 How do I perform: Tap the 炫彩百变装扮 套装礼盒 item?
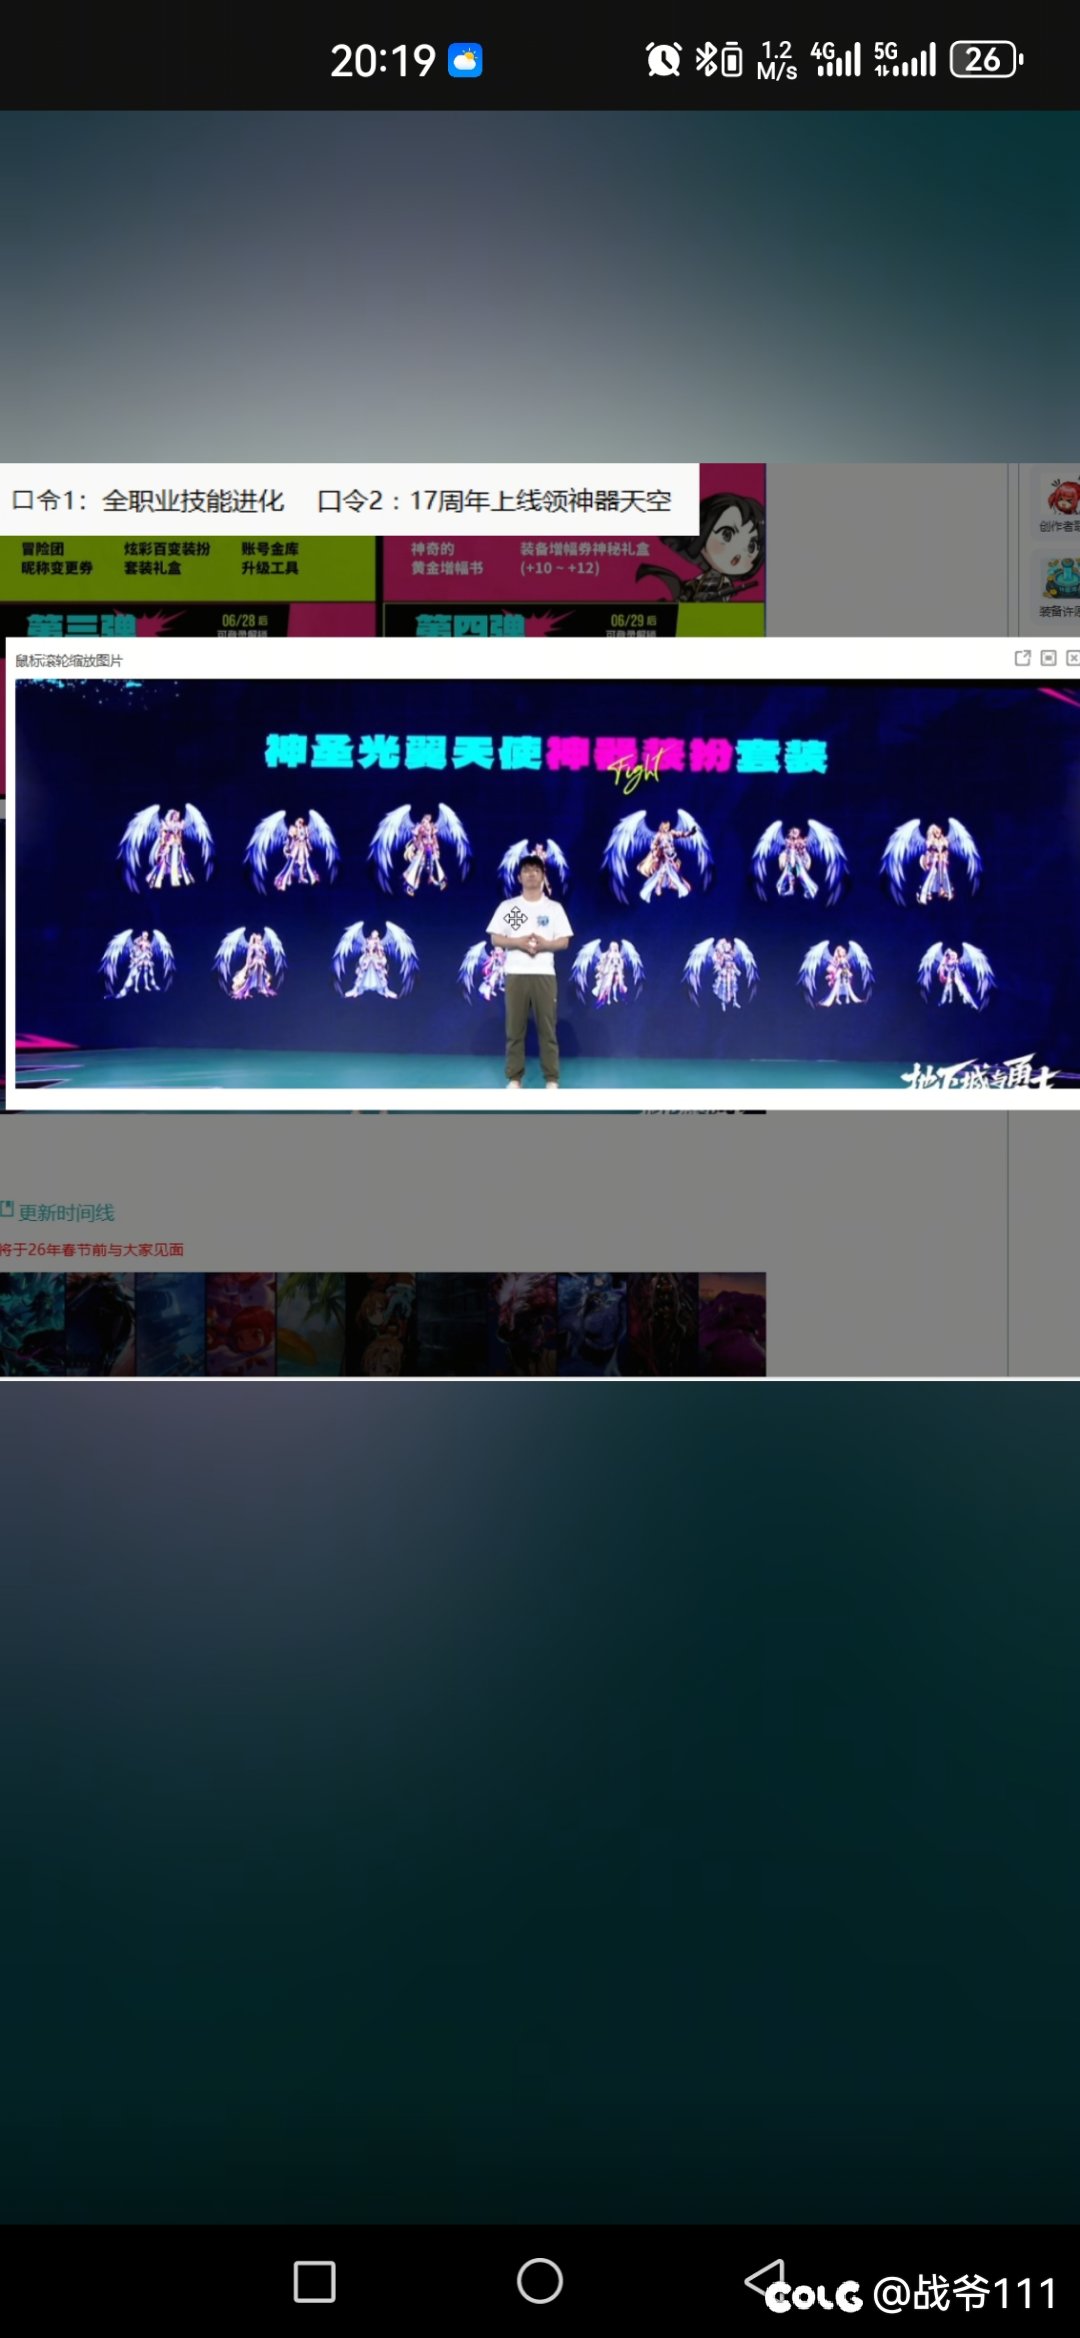pos(167,558)
